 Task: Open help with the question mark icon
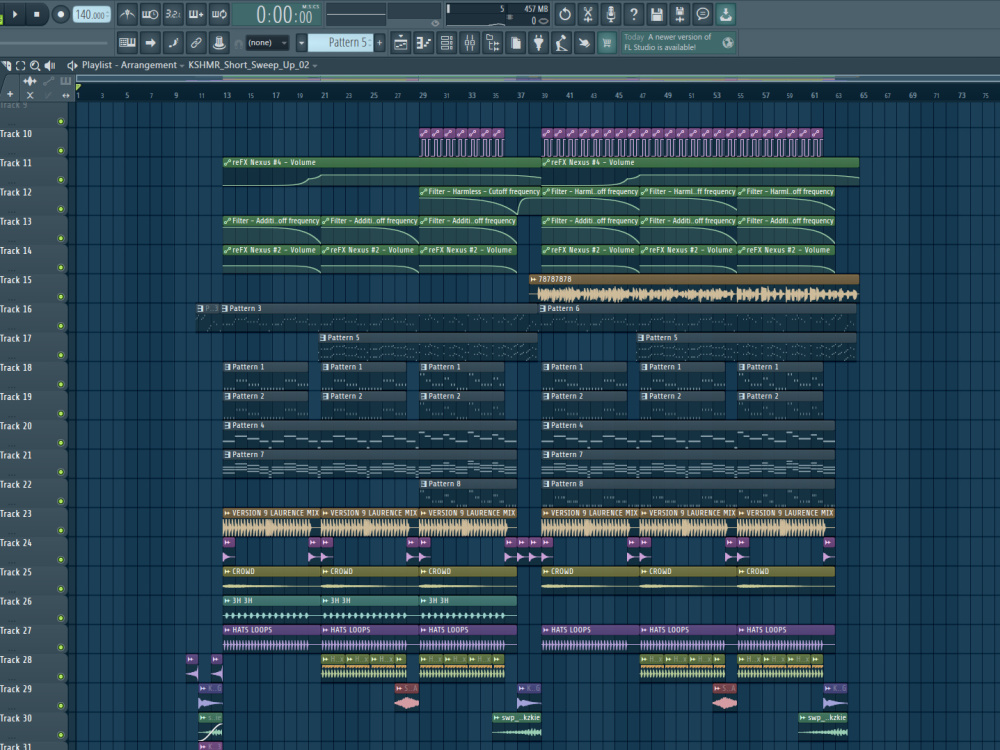point(633,14)
